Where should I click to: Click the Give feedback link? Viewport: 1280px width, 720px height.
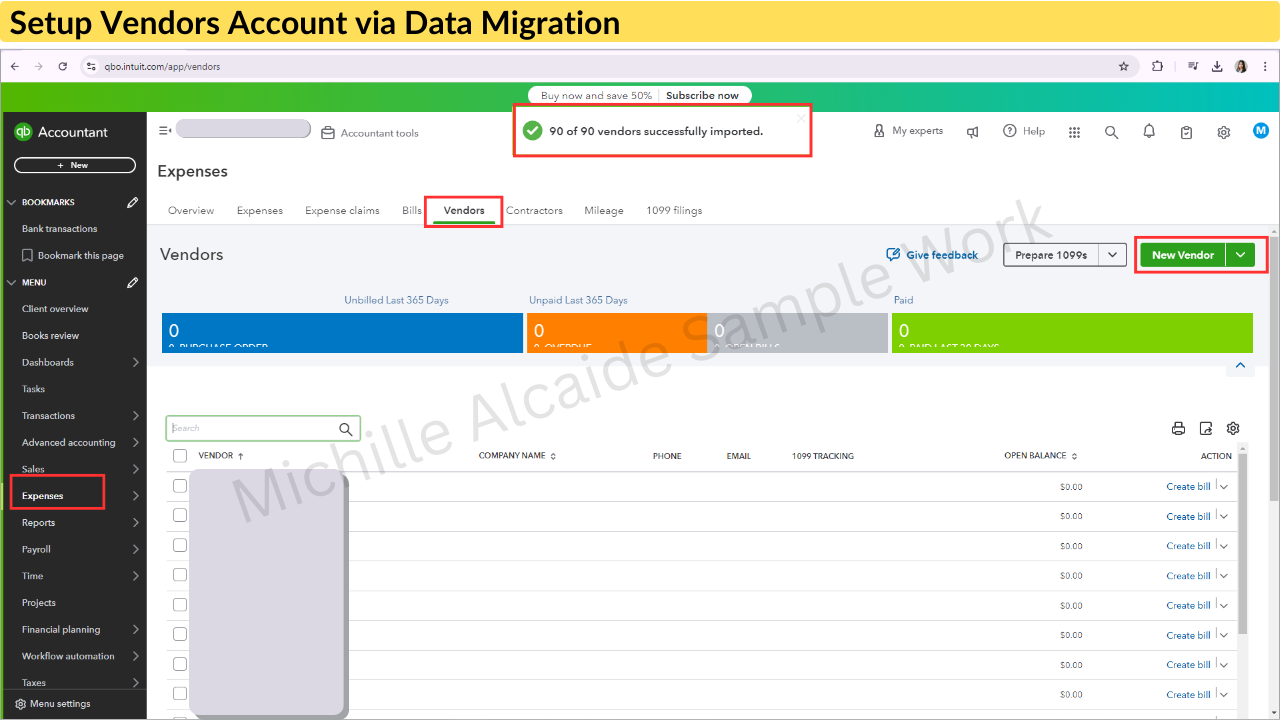tap(933, 255)
